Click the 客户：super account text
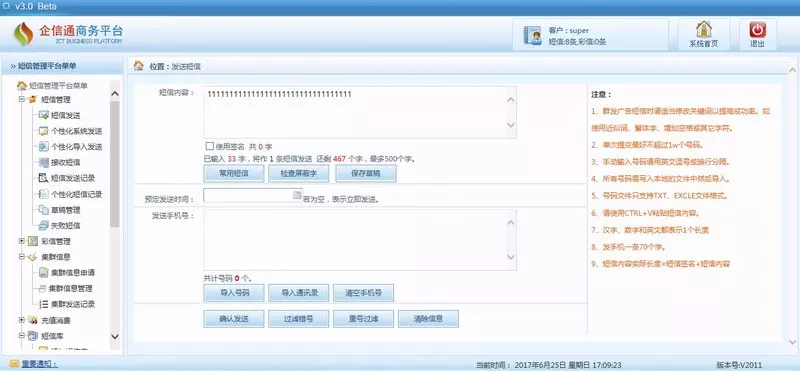This screenshot has height=371, width=800. 568,31
